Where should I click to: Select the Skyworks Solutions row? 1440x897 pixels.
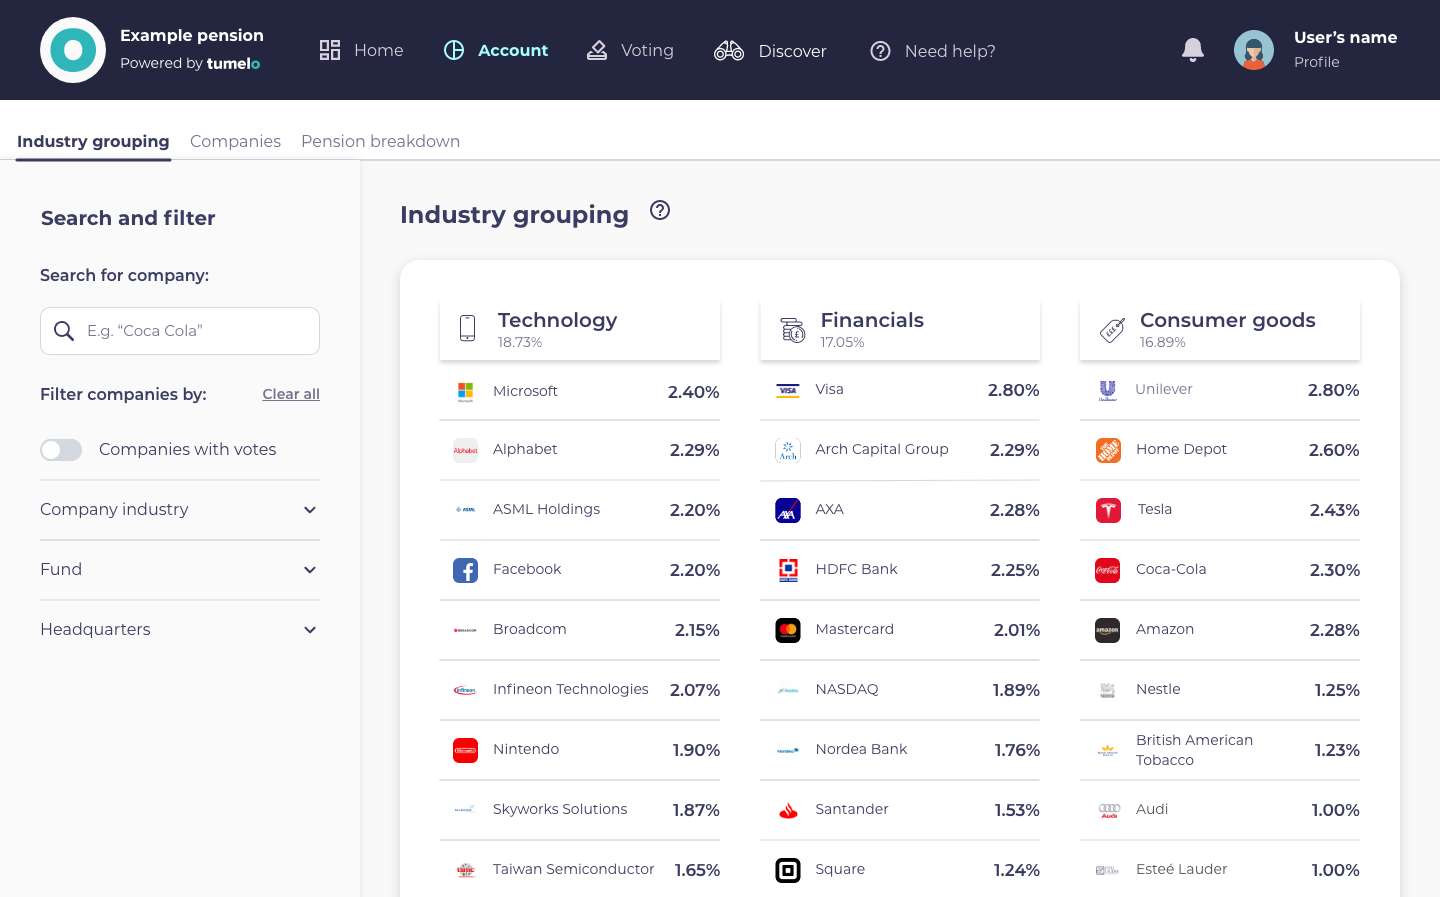click(x=580, y=810)
